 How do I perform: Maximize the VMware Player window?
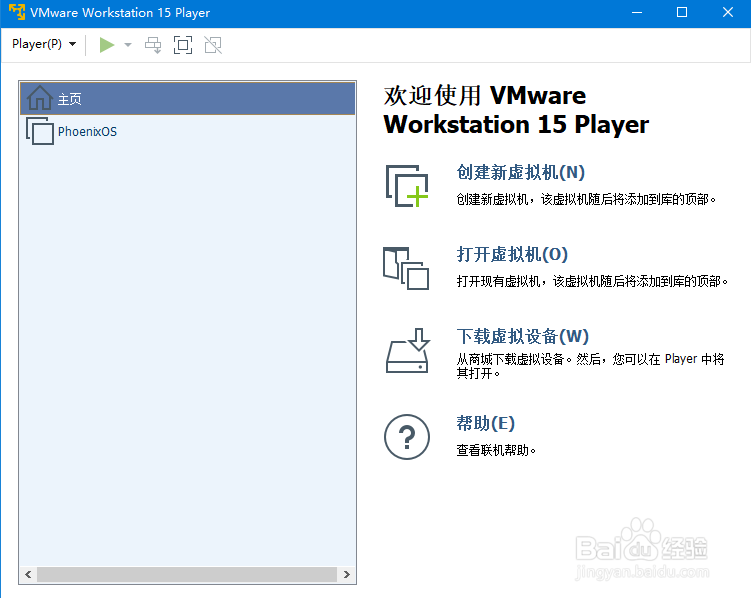682,12
